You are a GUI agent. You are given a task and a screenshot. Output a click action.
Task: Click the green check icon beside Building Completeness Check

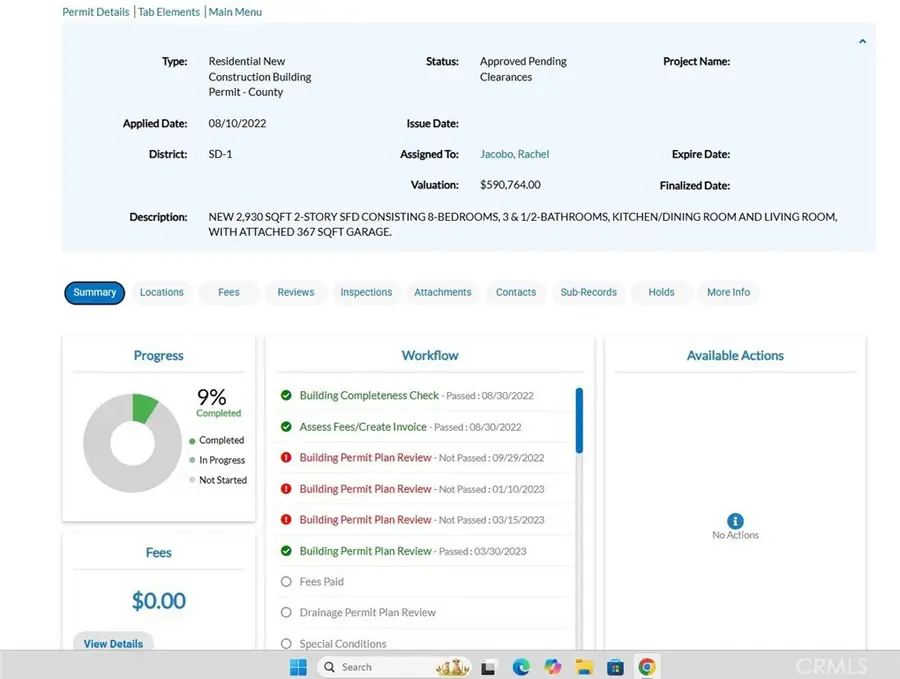tap(286, 396)
